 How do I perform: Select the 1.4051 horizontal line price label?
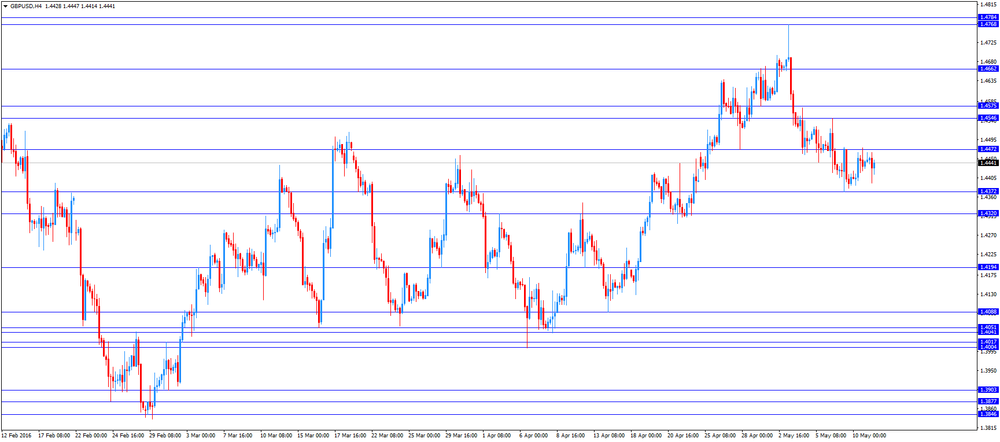click(987, 327)
